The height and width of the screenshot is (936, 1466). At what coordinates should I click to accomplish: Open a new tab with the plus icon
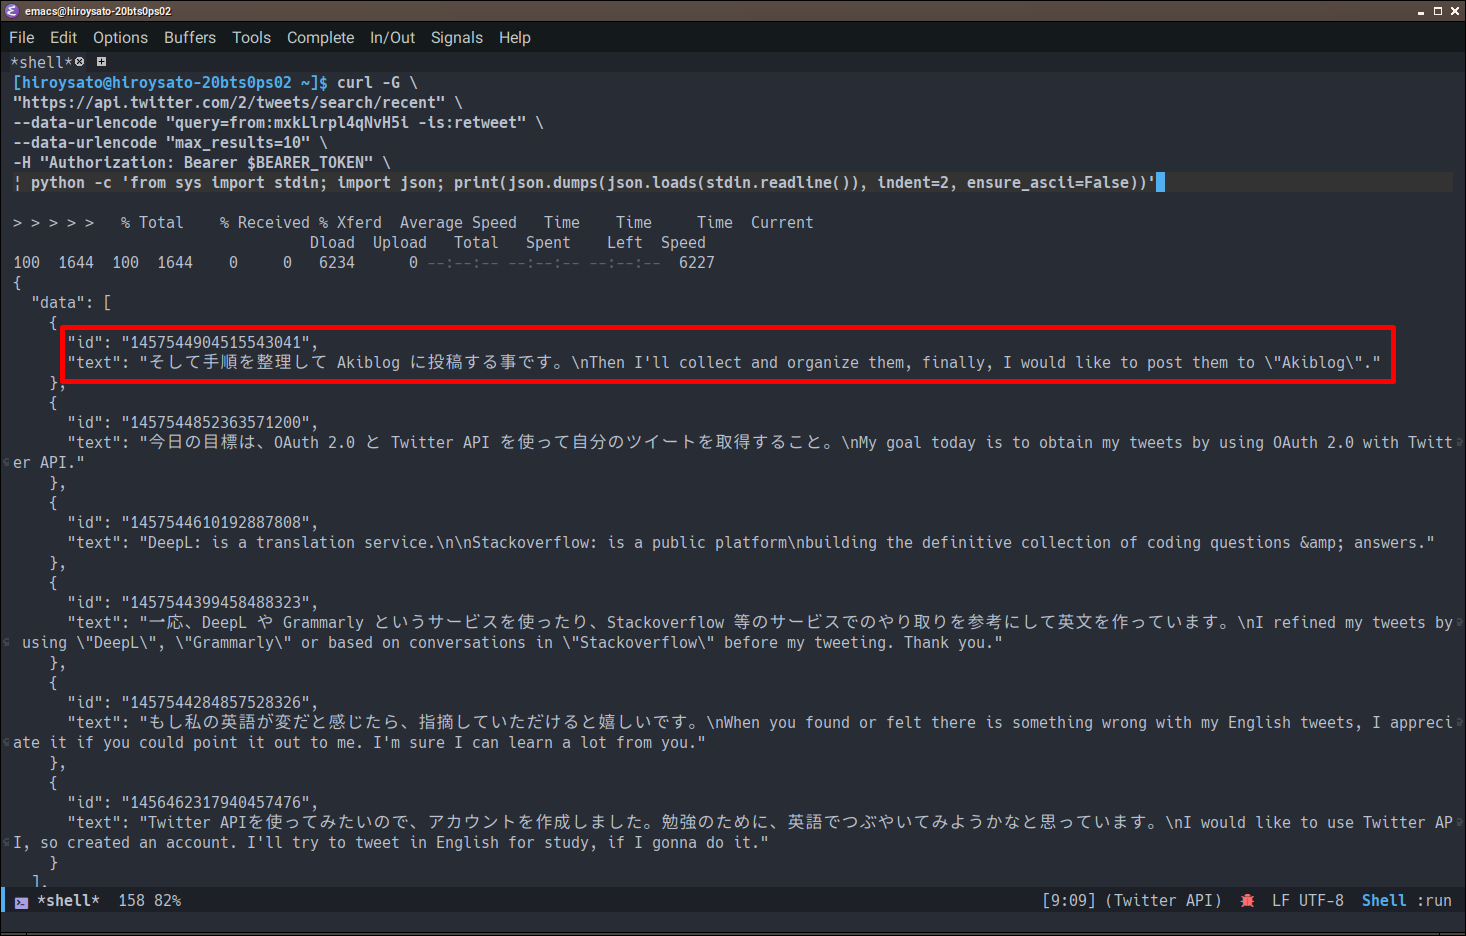(x=101, y=61)
